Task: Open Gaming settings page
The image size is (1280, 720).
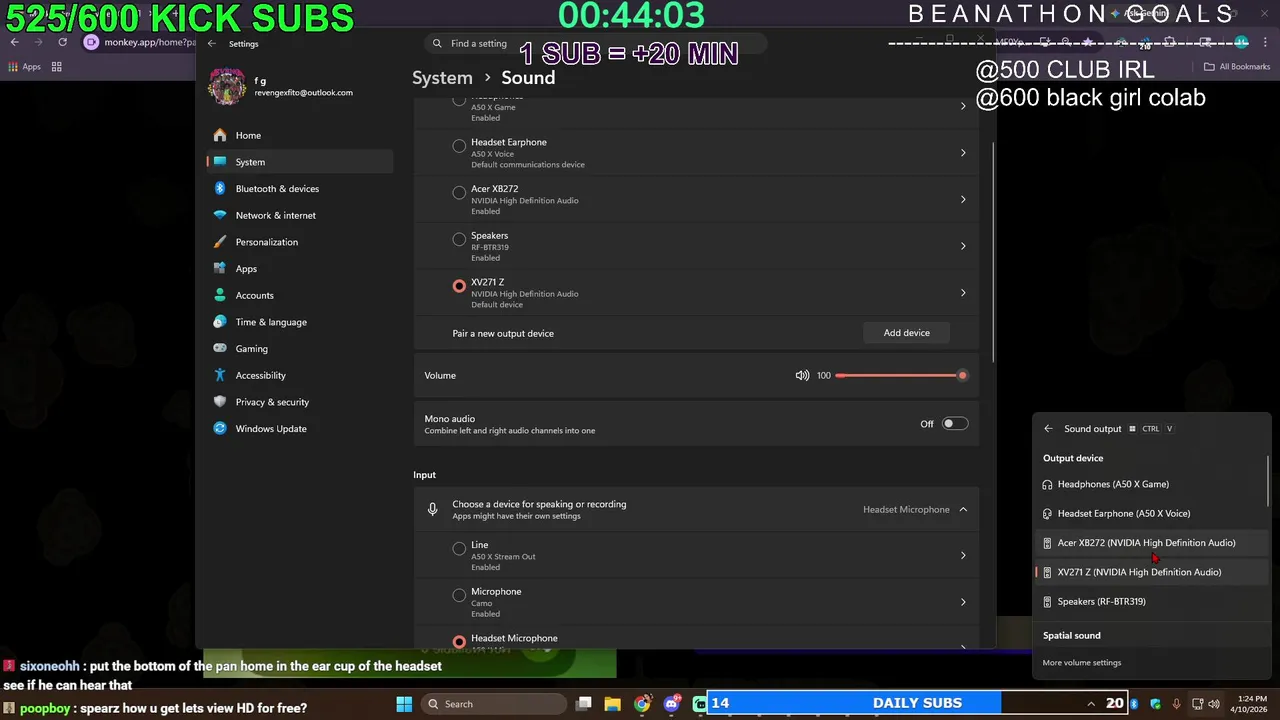Action: coord(300,348)
